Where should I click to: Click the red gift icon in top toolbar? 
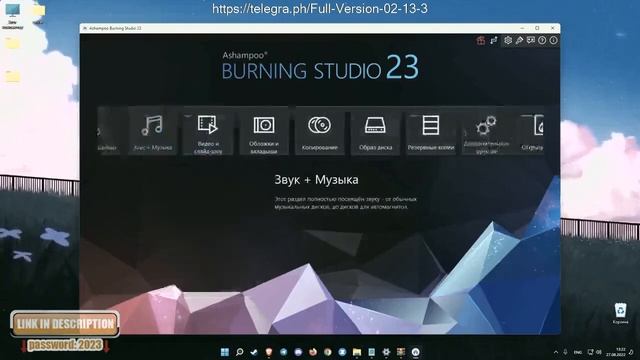tap(481, 40)
